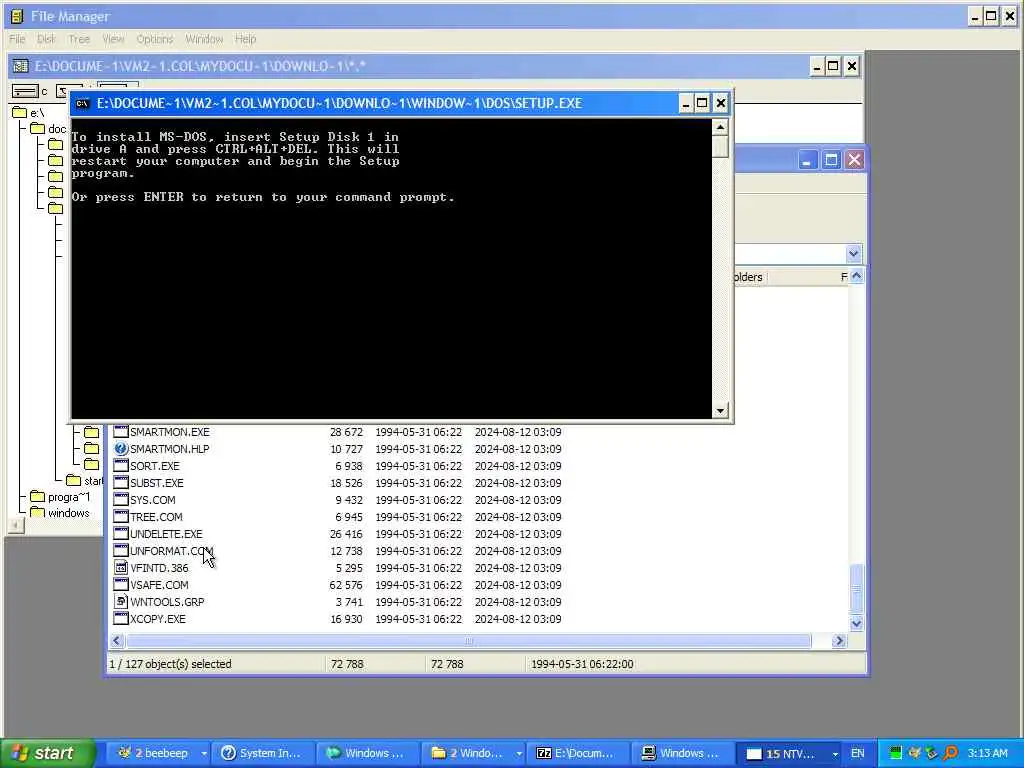Image resolution: width=1024 pixels, height=768 pixels.
Task: Expand beebeep taskbar group arrow
Action: pyautogui.click(x=204, y=754)
